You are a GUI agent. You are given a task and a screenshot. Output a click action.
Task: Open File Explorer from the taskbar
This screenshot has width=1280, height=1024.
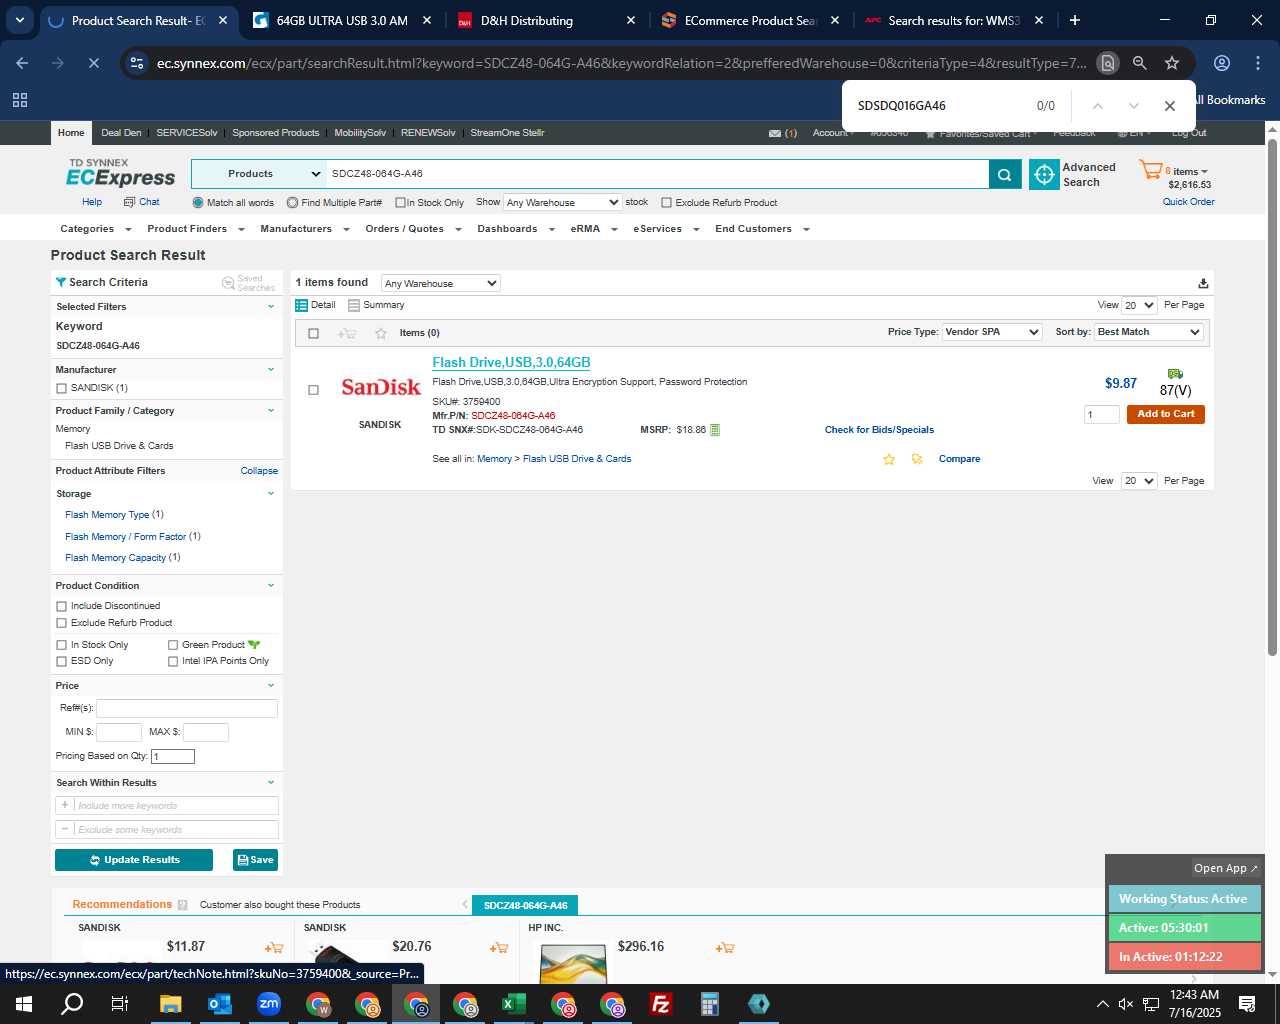pyautogui.click(x=170, y=1004)
